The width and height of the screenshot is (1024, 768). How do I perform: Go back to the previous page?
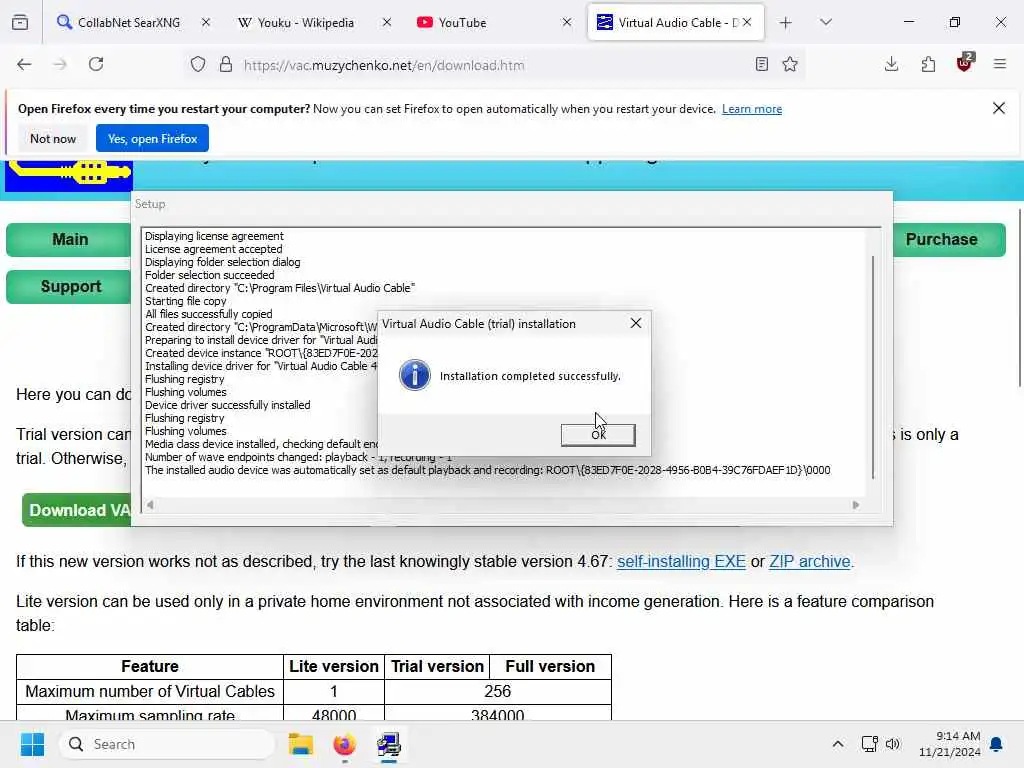(24, 64)
